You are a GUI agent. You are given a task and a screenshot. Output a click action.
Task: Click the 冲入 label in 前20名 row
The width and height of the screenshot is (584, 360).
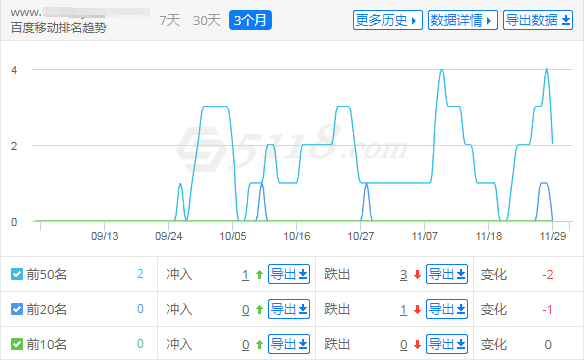click(x=179, y=310)
